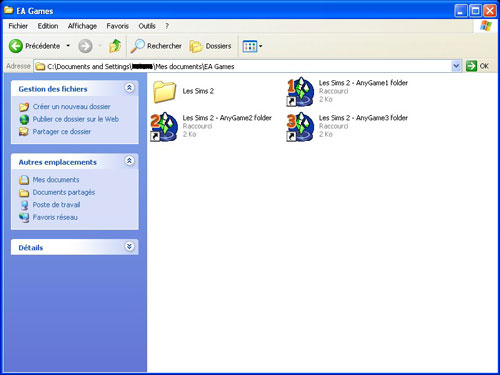Click the greyed forward navigation arrow
This screenshot has height=375, width=500.
(85, 46)
